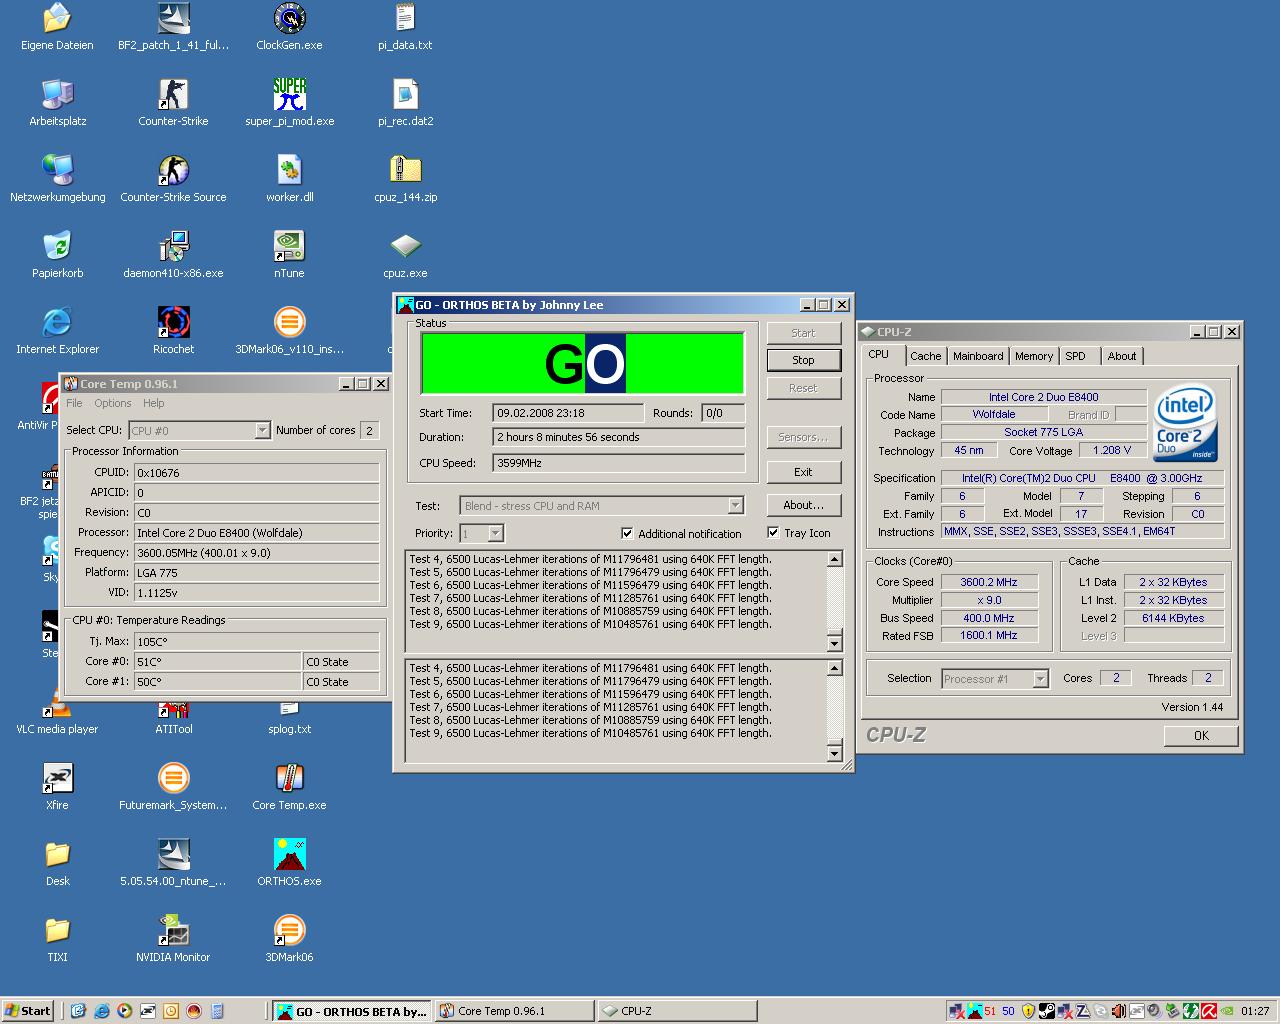Click the Stop button in ORTHOS
This screenshot has width=1280, height=1024.
point(803,360)
